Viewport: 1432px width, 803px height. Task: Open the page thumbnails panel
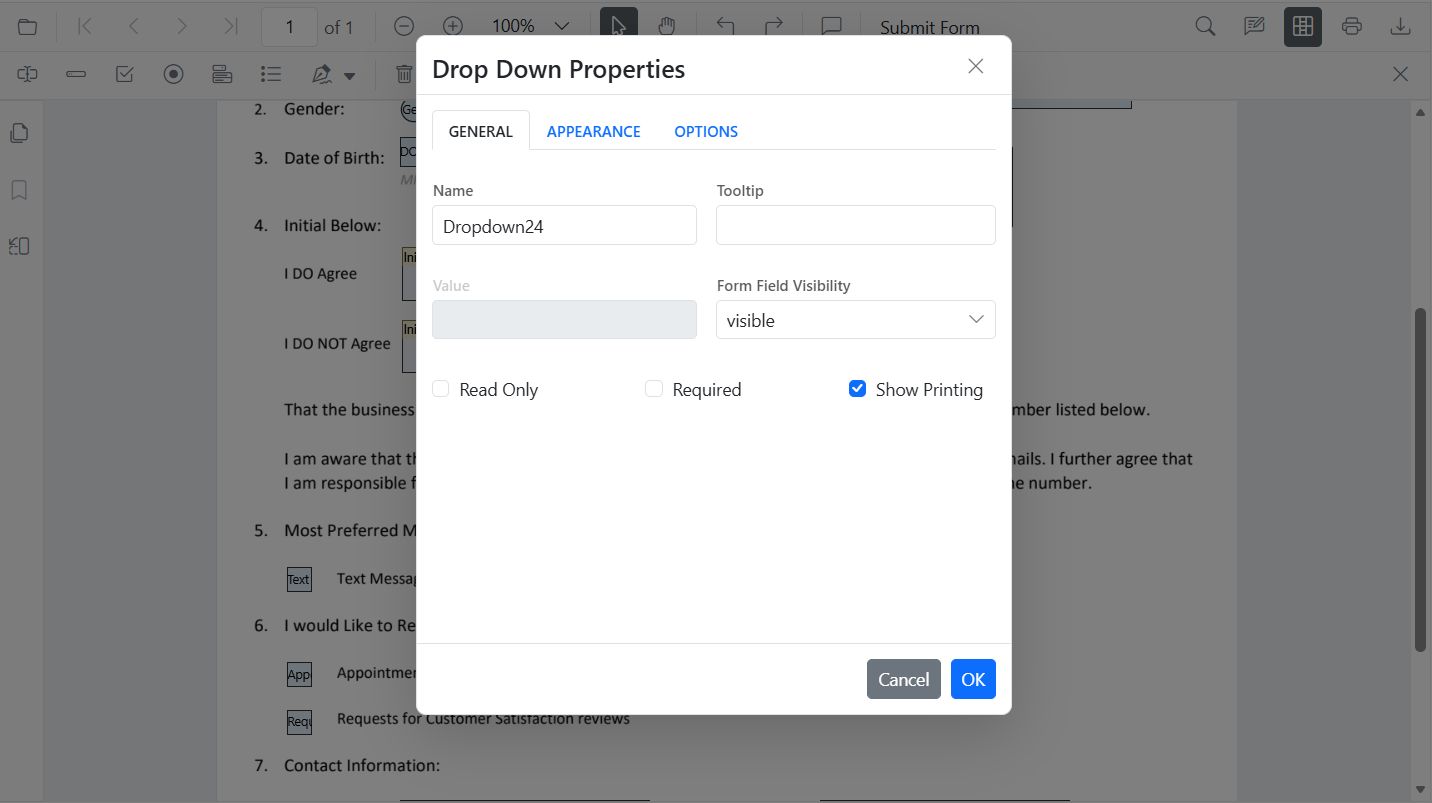click(x=19, y=133)
